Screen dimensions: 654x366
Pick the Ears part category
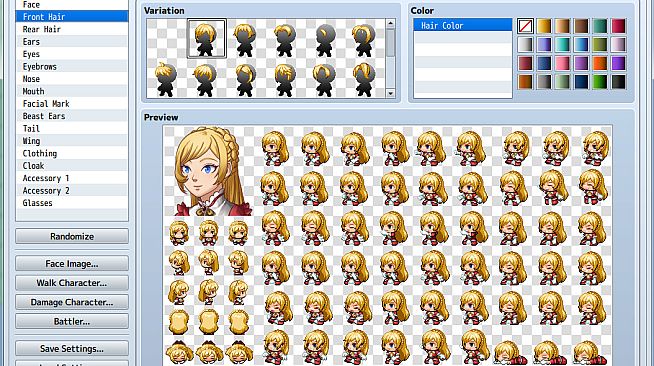click(72, 42)
